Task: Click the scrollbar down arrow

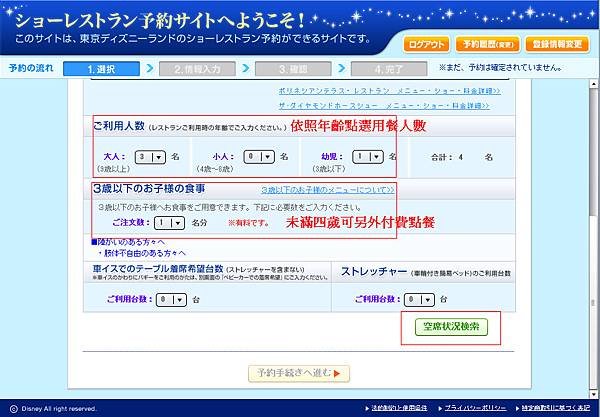Action: (x=593, y=394)
